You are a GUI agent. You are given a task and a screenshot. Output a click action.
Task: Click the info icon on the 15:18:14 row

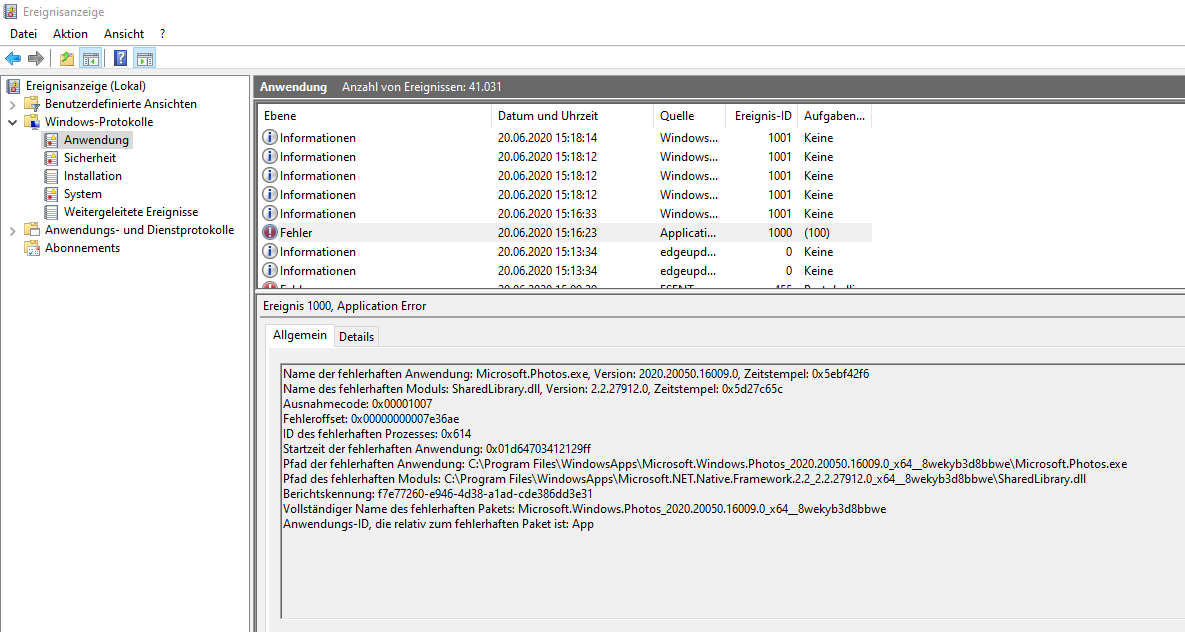(x=270, y=138)
